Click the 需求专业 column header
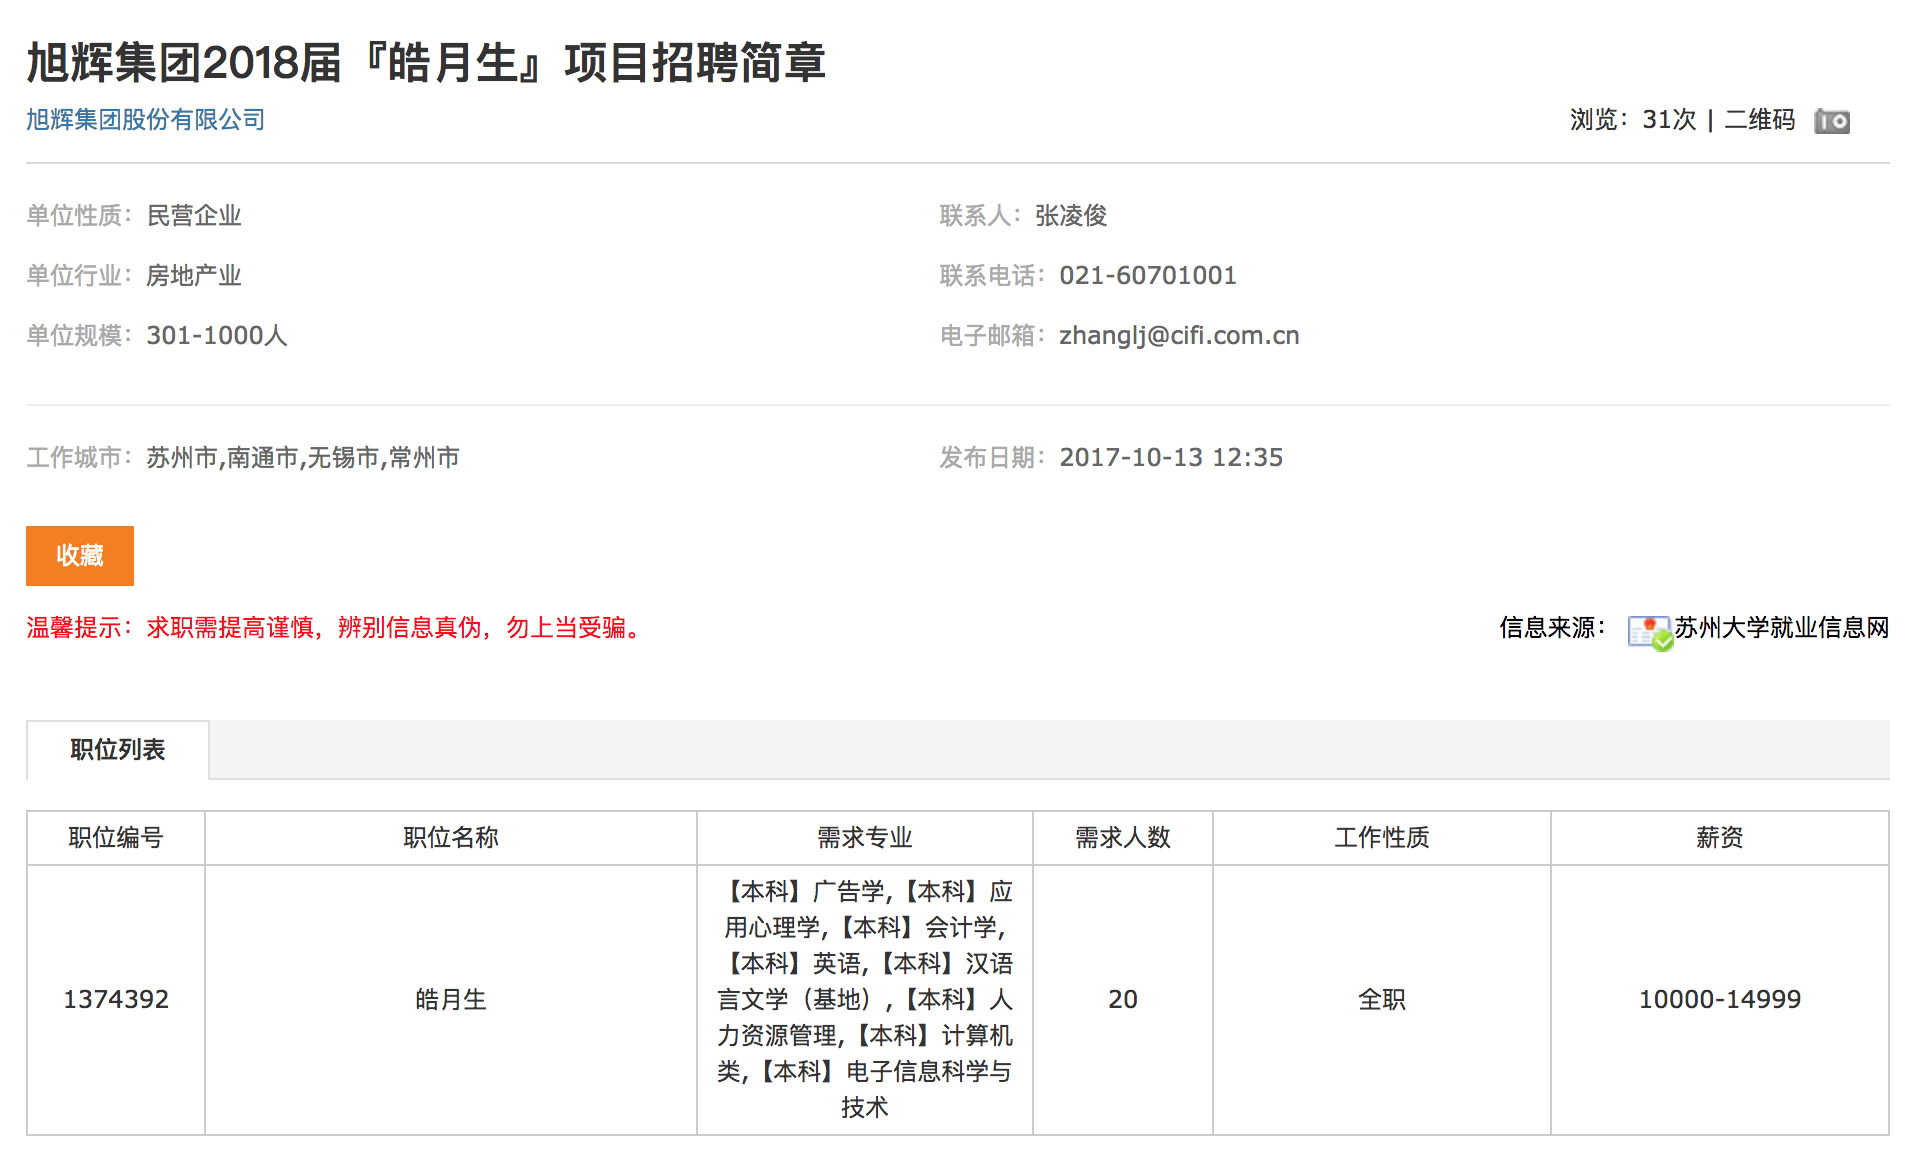Viewport: 1916px width, 1160px height. [x=864, y=838]
